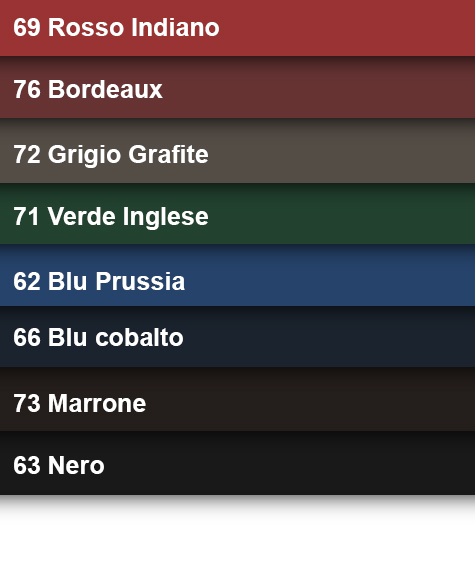This screenshot has height=572, width=475.
Task: Click the "Marrone" text label
Action: pos(97,403)
